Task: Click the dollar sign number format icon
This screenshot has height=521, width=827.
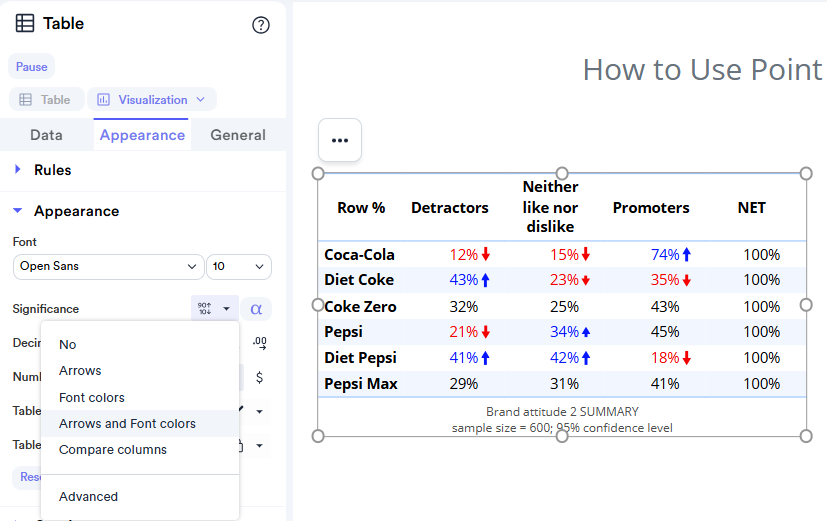Action: [x=259, y=377]
